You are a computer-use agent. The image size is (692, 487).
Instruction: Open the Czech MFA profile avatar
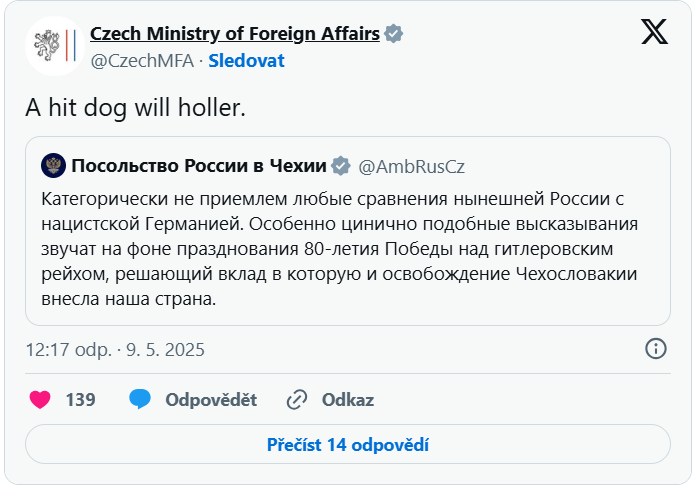tap(55, 46)
